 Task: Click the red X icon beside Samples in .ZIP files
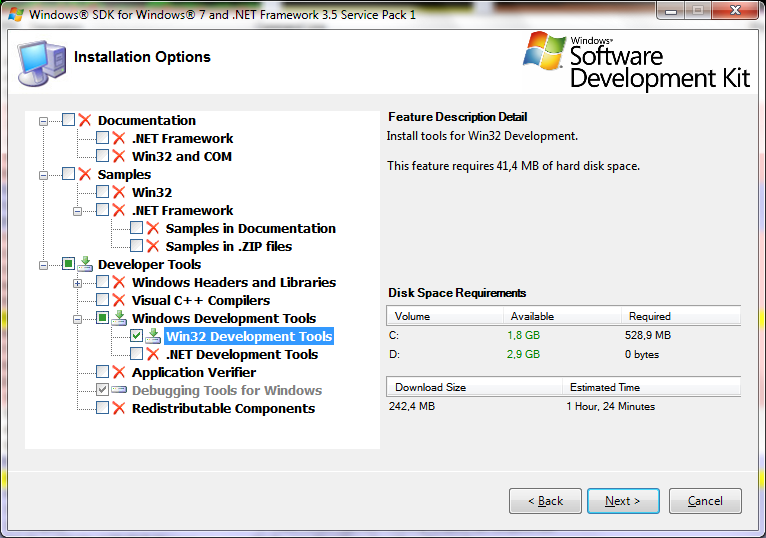(x=153, y=246)
